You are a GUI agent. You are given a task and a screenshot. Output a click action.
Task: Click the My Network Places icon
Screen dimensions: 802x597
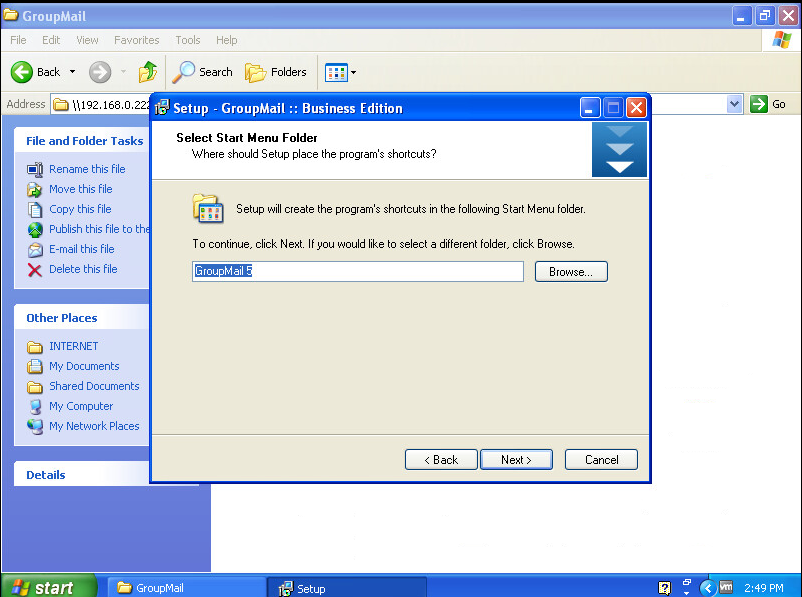[35, 426]
